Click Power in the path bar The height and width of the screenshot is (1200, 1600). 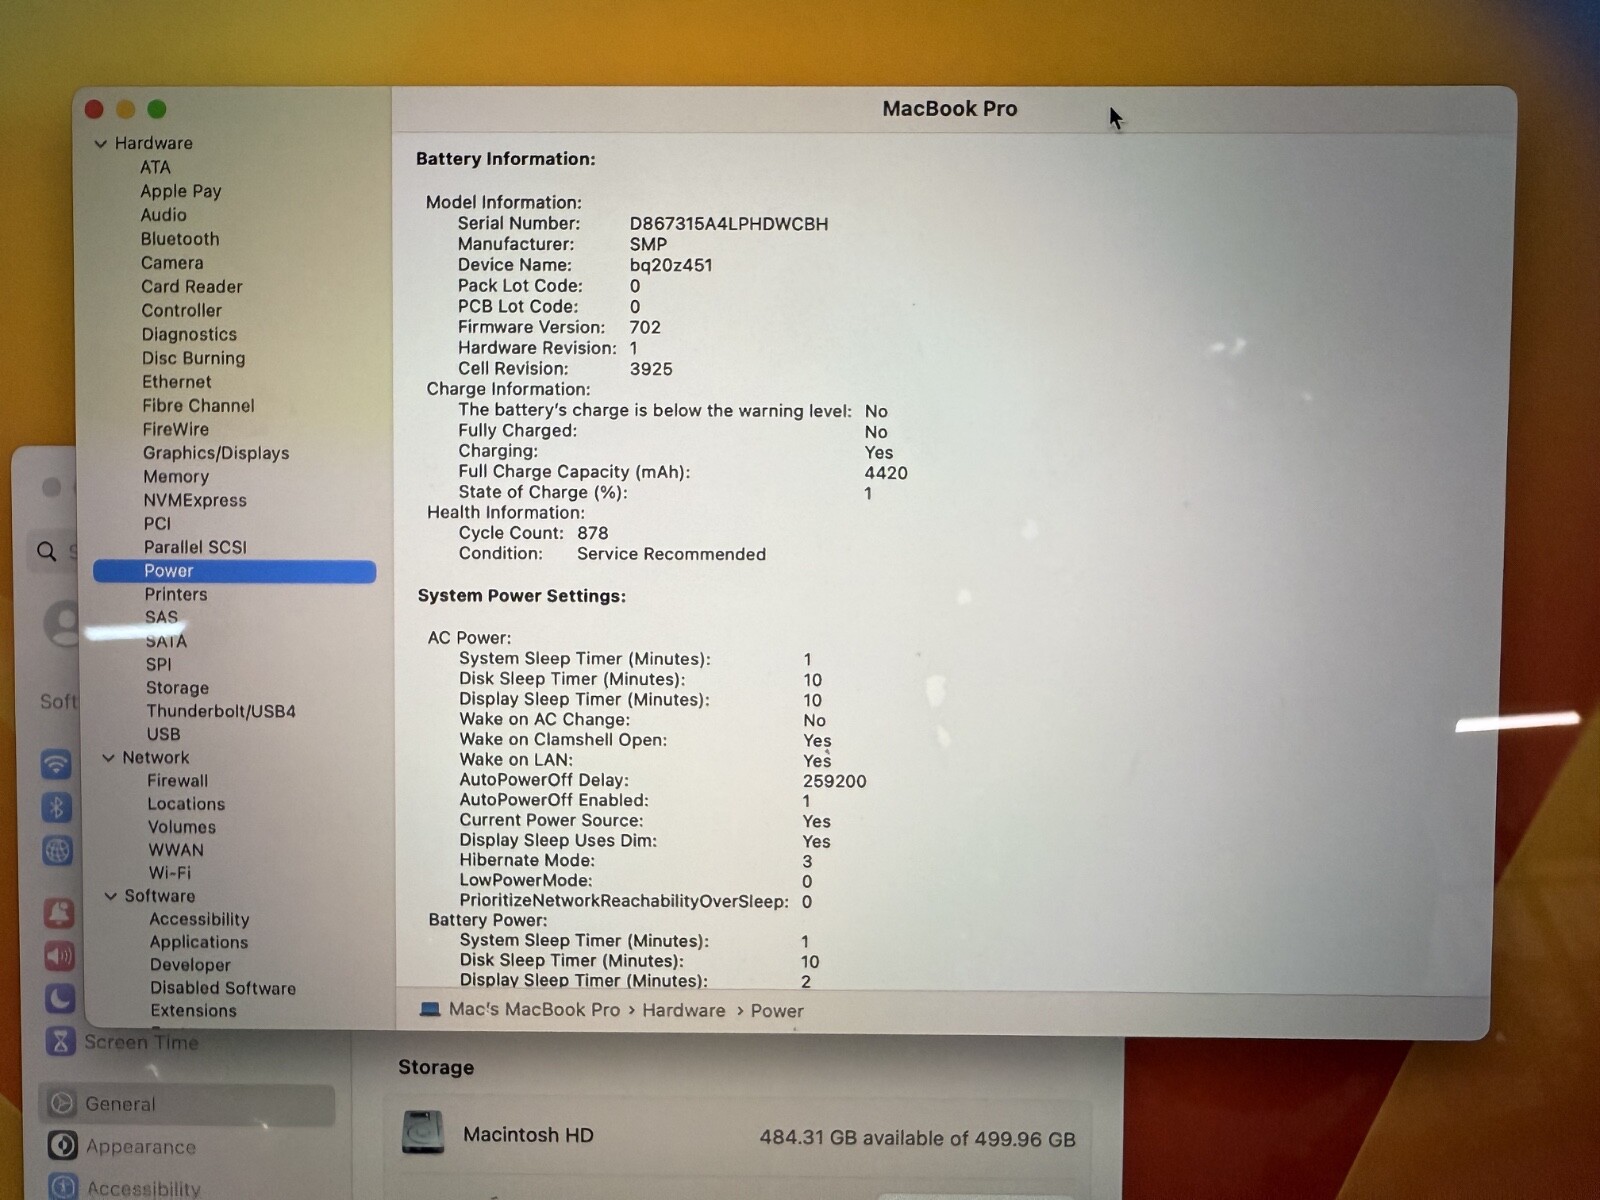(x=777, y=1011)
